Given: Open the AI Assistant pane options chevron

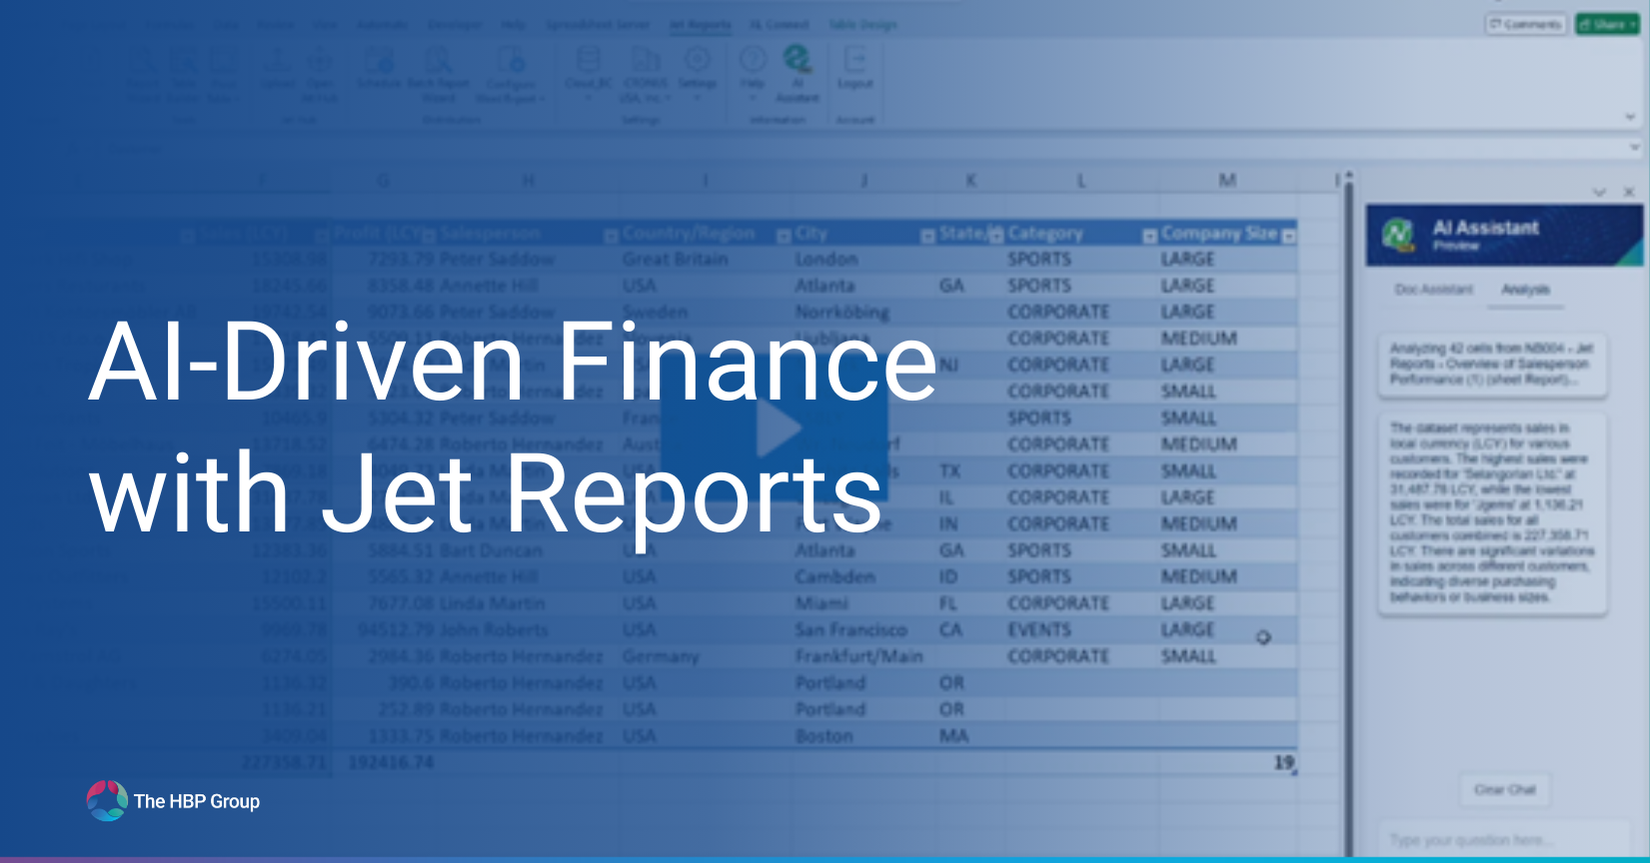Looking at the screenshot, I should pyautogui.click(x=1599, y=191).
